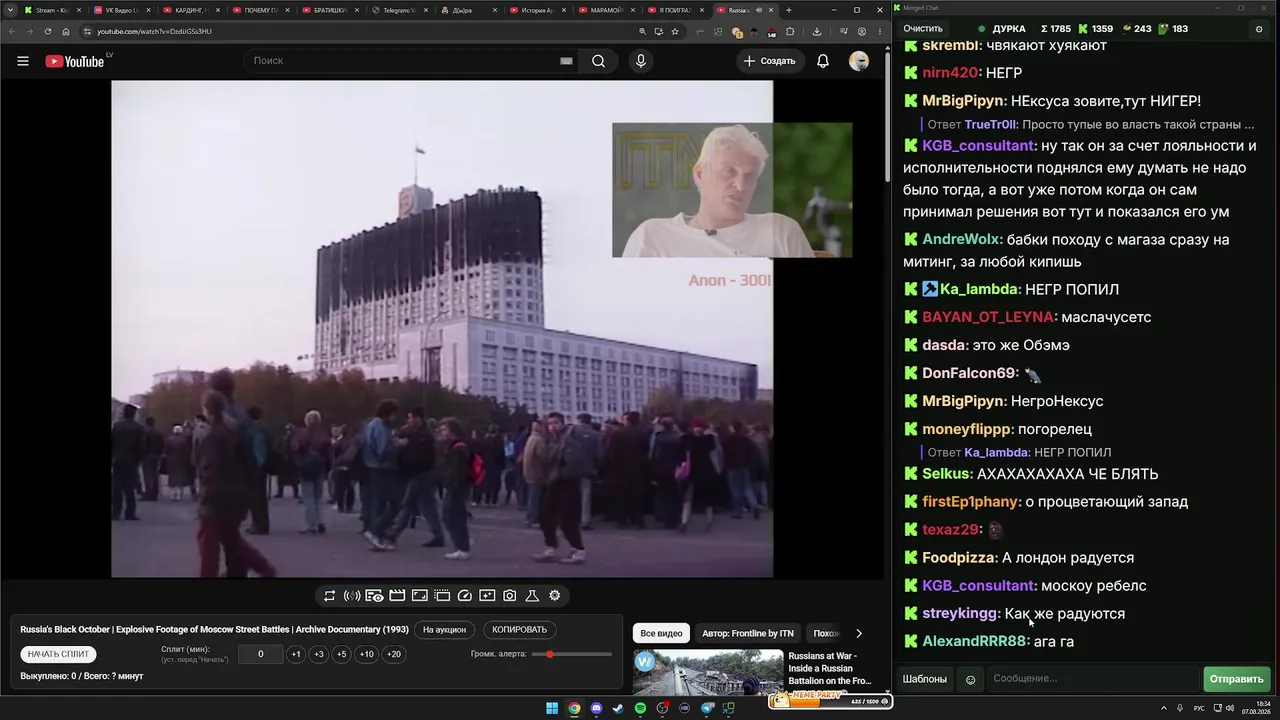The height and width of the screenshot is (720, 1280).
Task: Open player toolbar gear settings
Action: (555, 596)
